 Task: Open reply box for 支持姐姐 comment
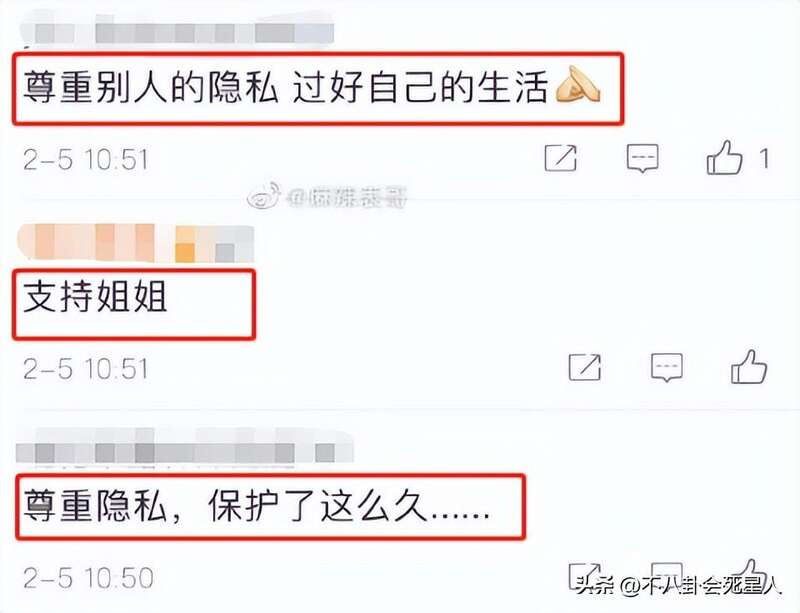[x=667, y=367]
